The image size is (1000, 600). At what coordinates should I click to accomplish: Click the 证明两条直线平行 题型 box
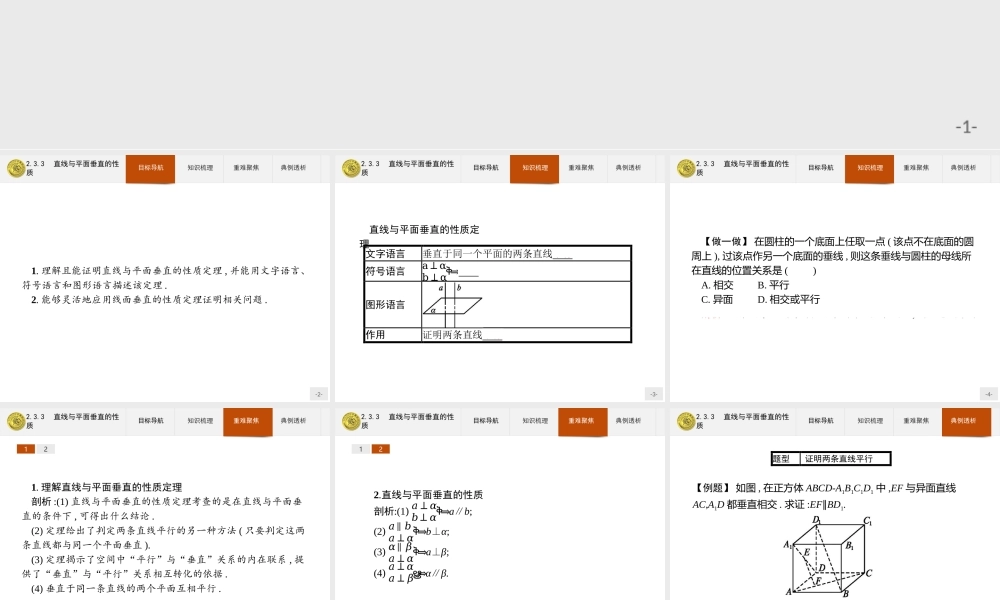pos(833,459)
